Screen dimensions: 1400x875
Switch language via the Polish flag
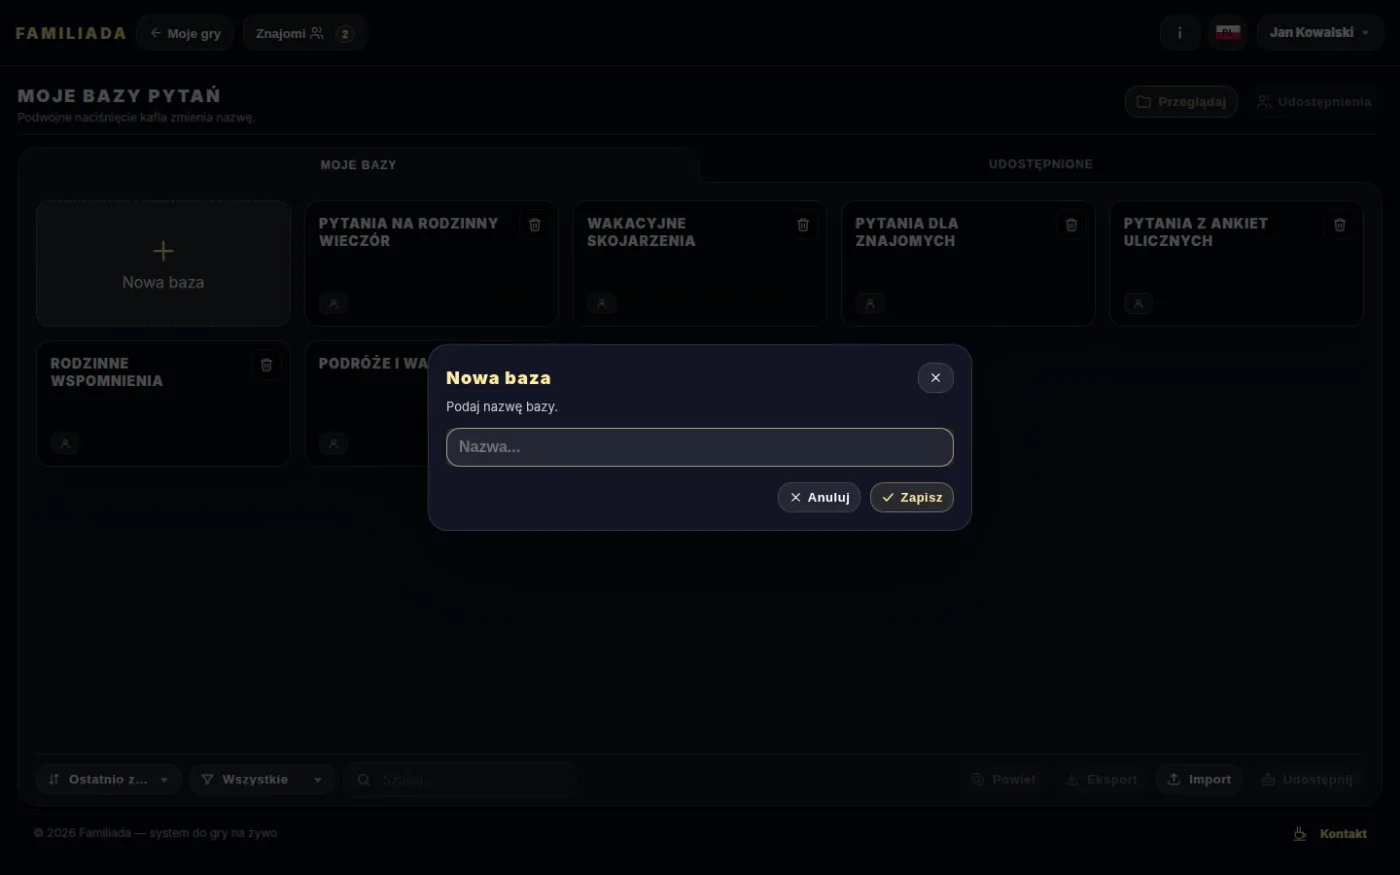1228,33
